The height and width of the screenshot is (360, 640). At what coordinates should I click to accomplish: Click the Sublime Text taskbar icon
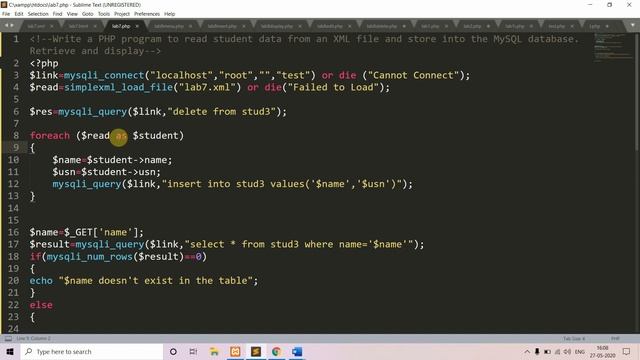[256, 352]
